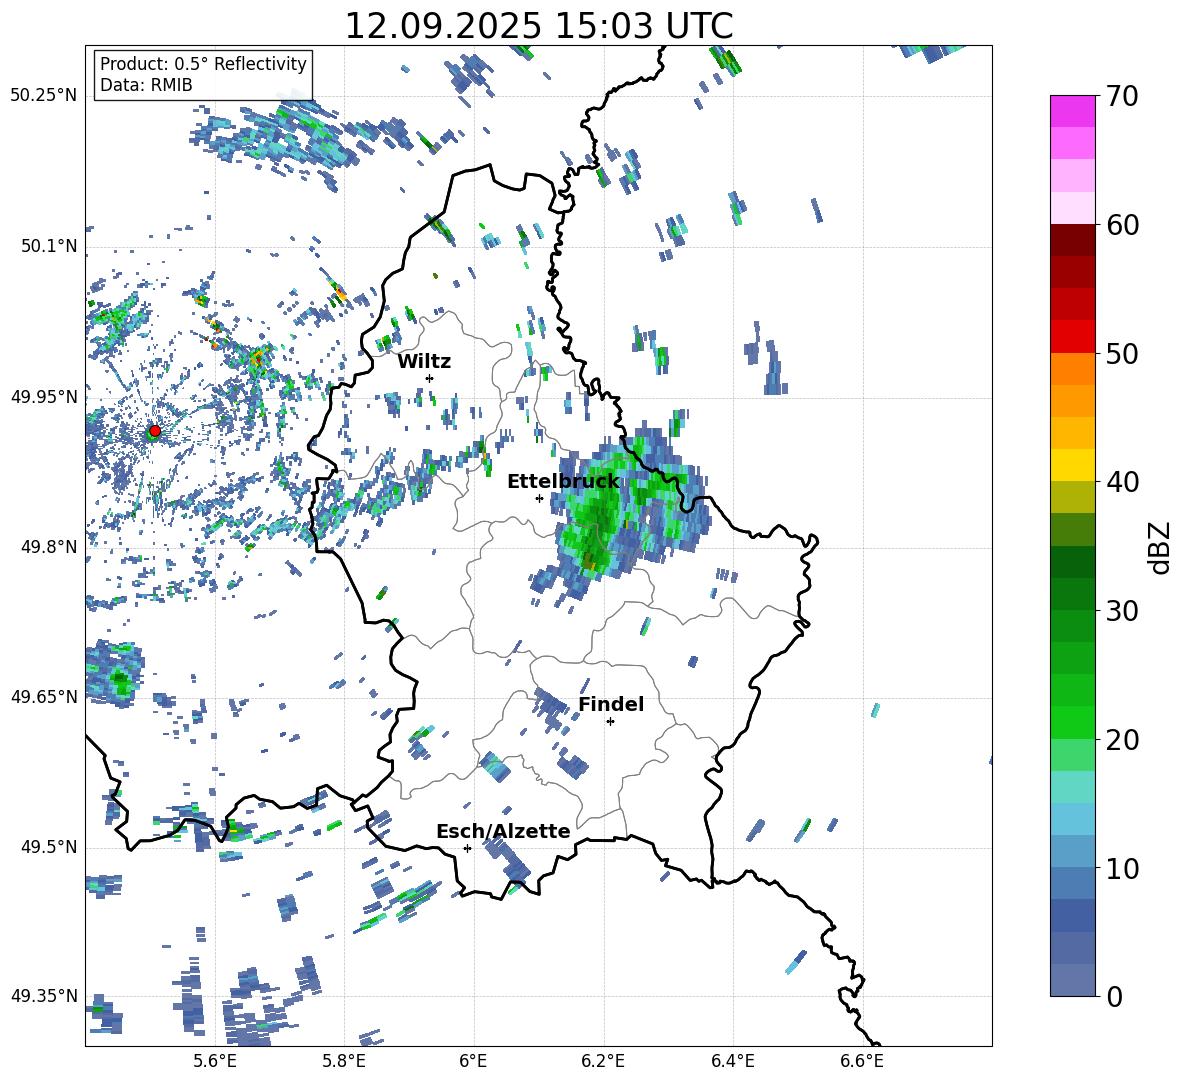Click the Ettelbruck city label
The width and height of the screenshot is (1184, 1081).
tap(563, 482)
